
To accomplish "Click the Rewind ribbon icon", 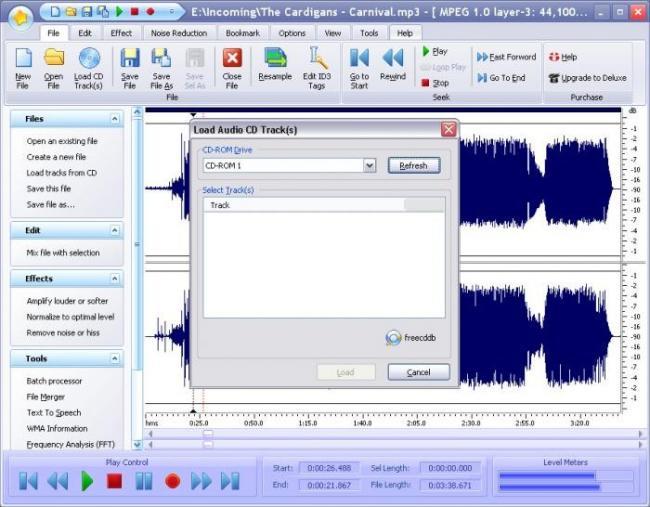I will 393,58.
